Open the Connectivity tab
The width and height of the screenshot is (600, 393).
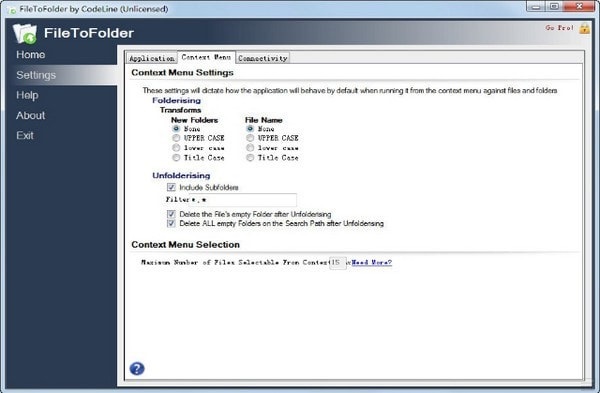[x=262, y=58]
